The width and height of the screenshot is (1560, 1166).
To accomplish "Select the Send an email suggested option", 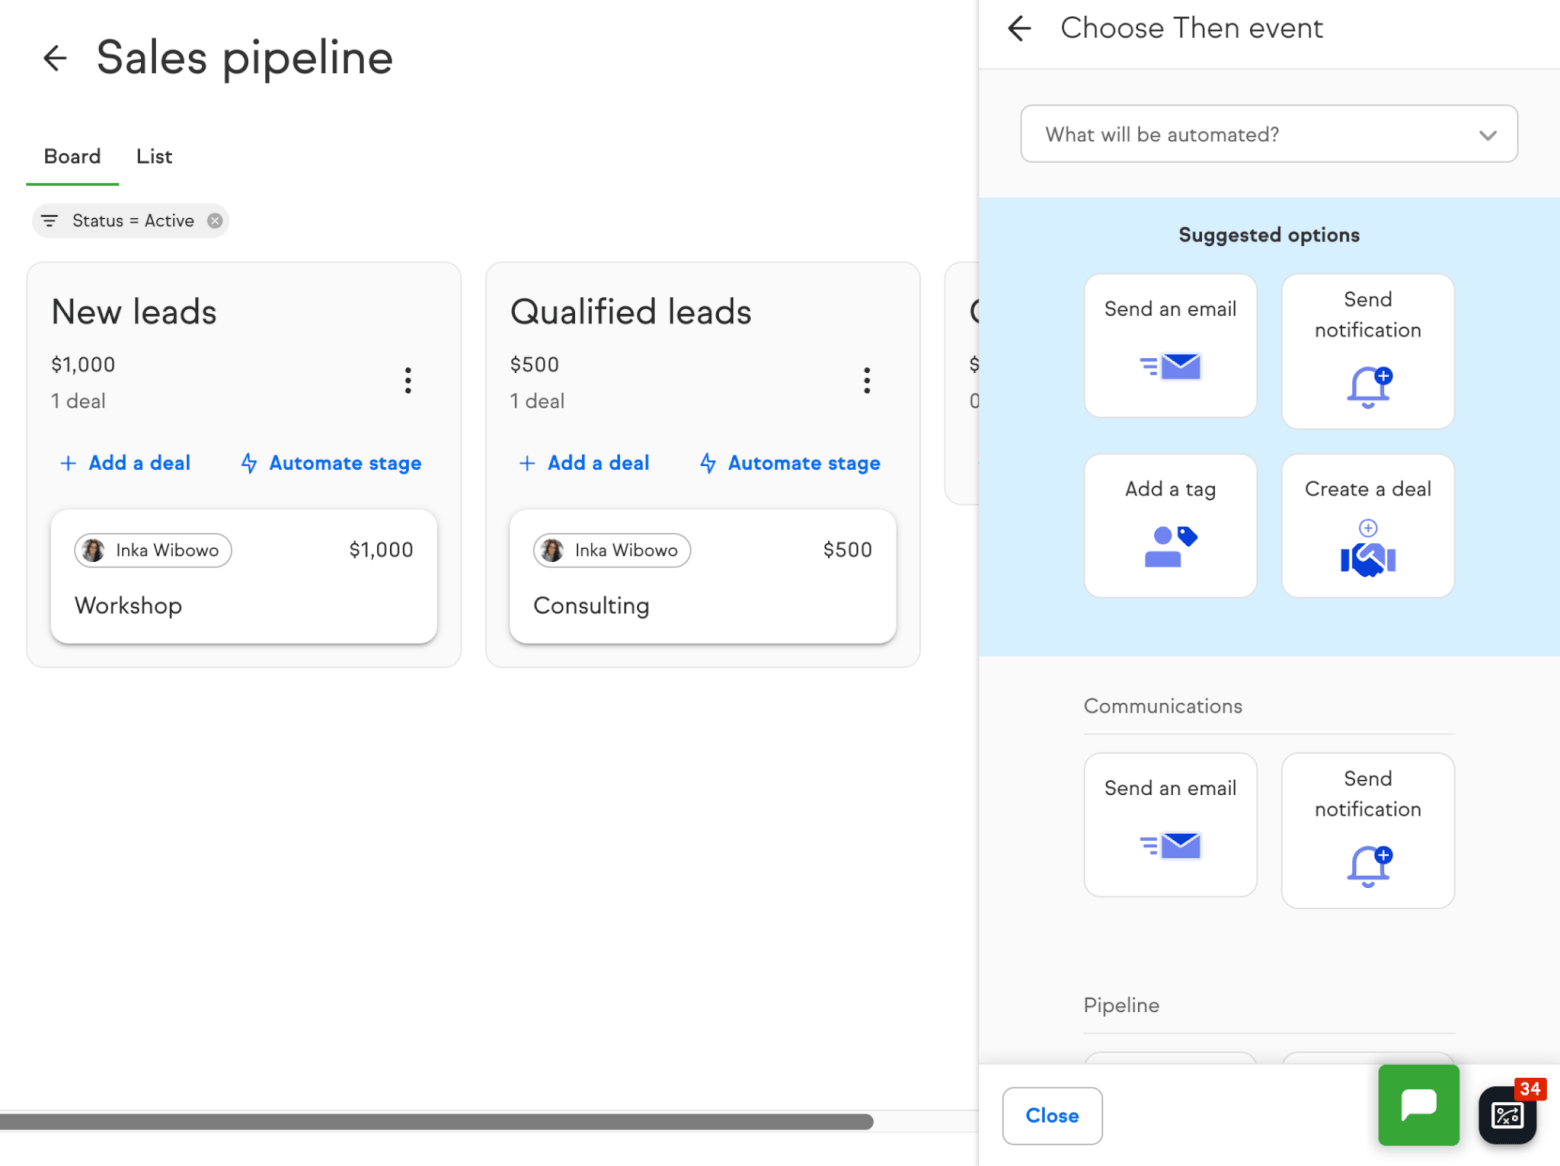I will pos(1170,345).
